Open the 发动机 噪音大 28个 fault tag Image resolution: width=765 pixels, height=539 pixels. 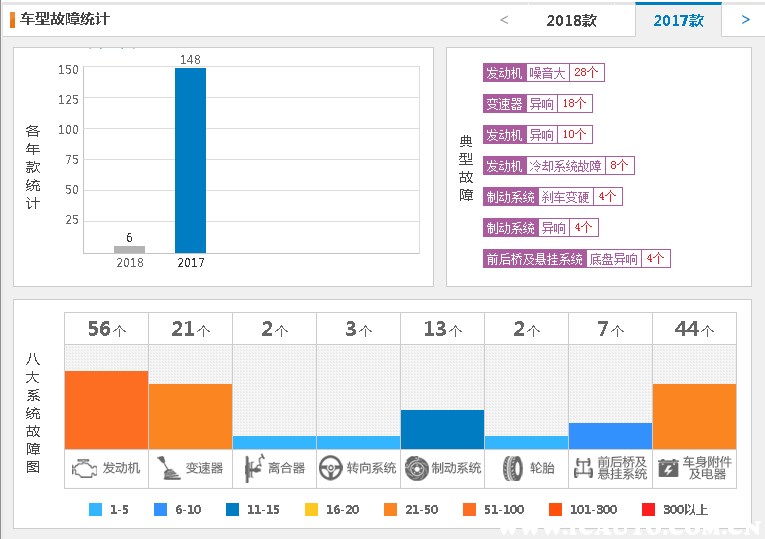coord(544,73)
